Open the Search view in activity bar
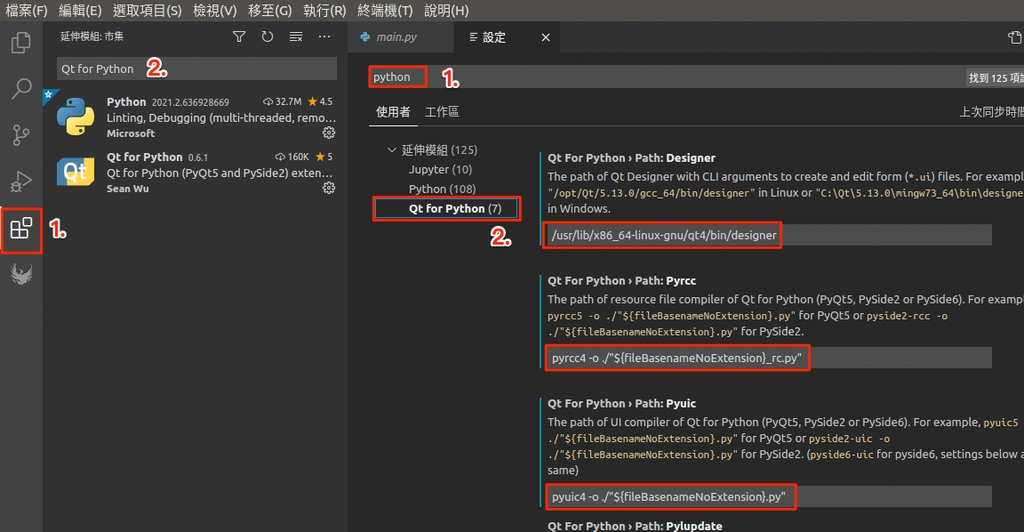This screenshot has width=1024, height=532. (21, 88)
